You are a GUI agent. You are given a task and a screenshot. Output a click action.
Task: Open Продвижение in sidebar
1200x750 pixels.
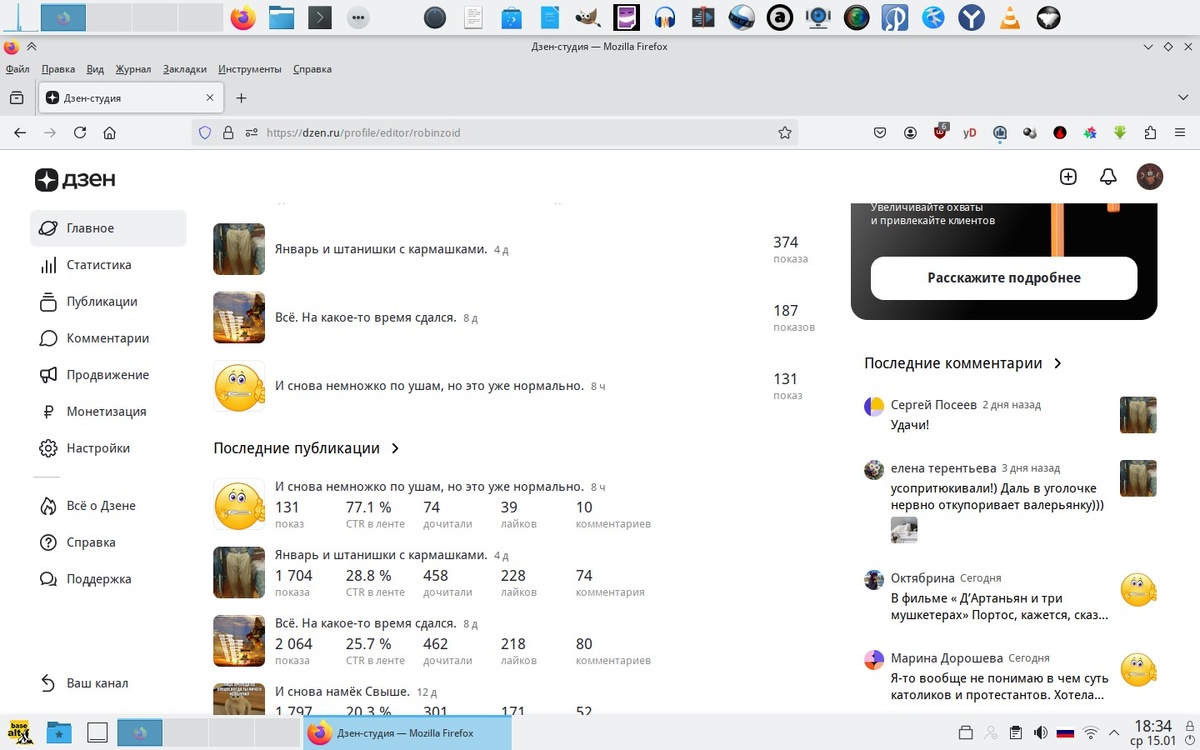(x=108, y=375)
